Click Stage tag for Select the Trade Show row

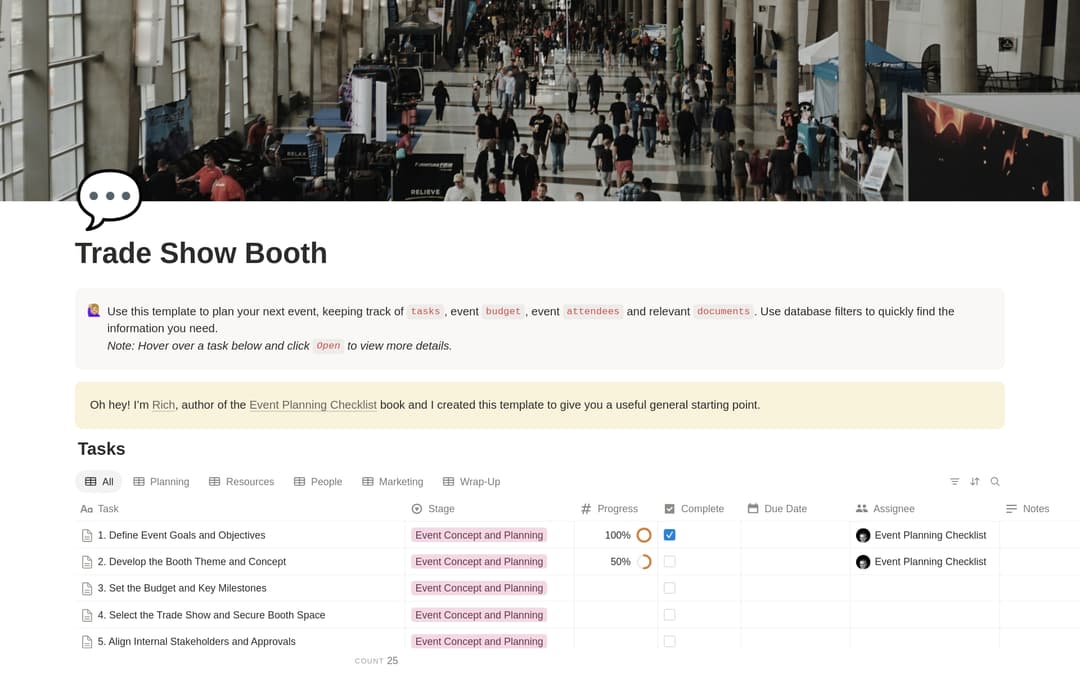point(479,615)
